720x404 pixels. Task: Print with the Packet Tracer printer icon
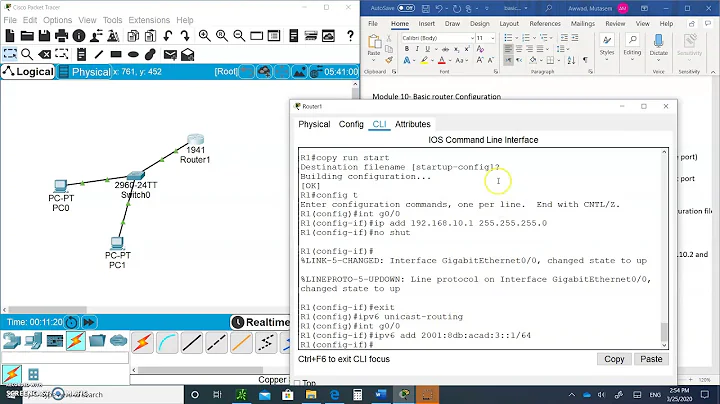click(x=62, y=36)
